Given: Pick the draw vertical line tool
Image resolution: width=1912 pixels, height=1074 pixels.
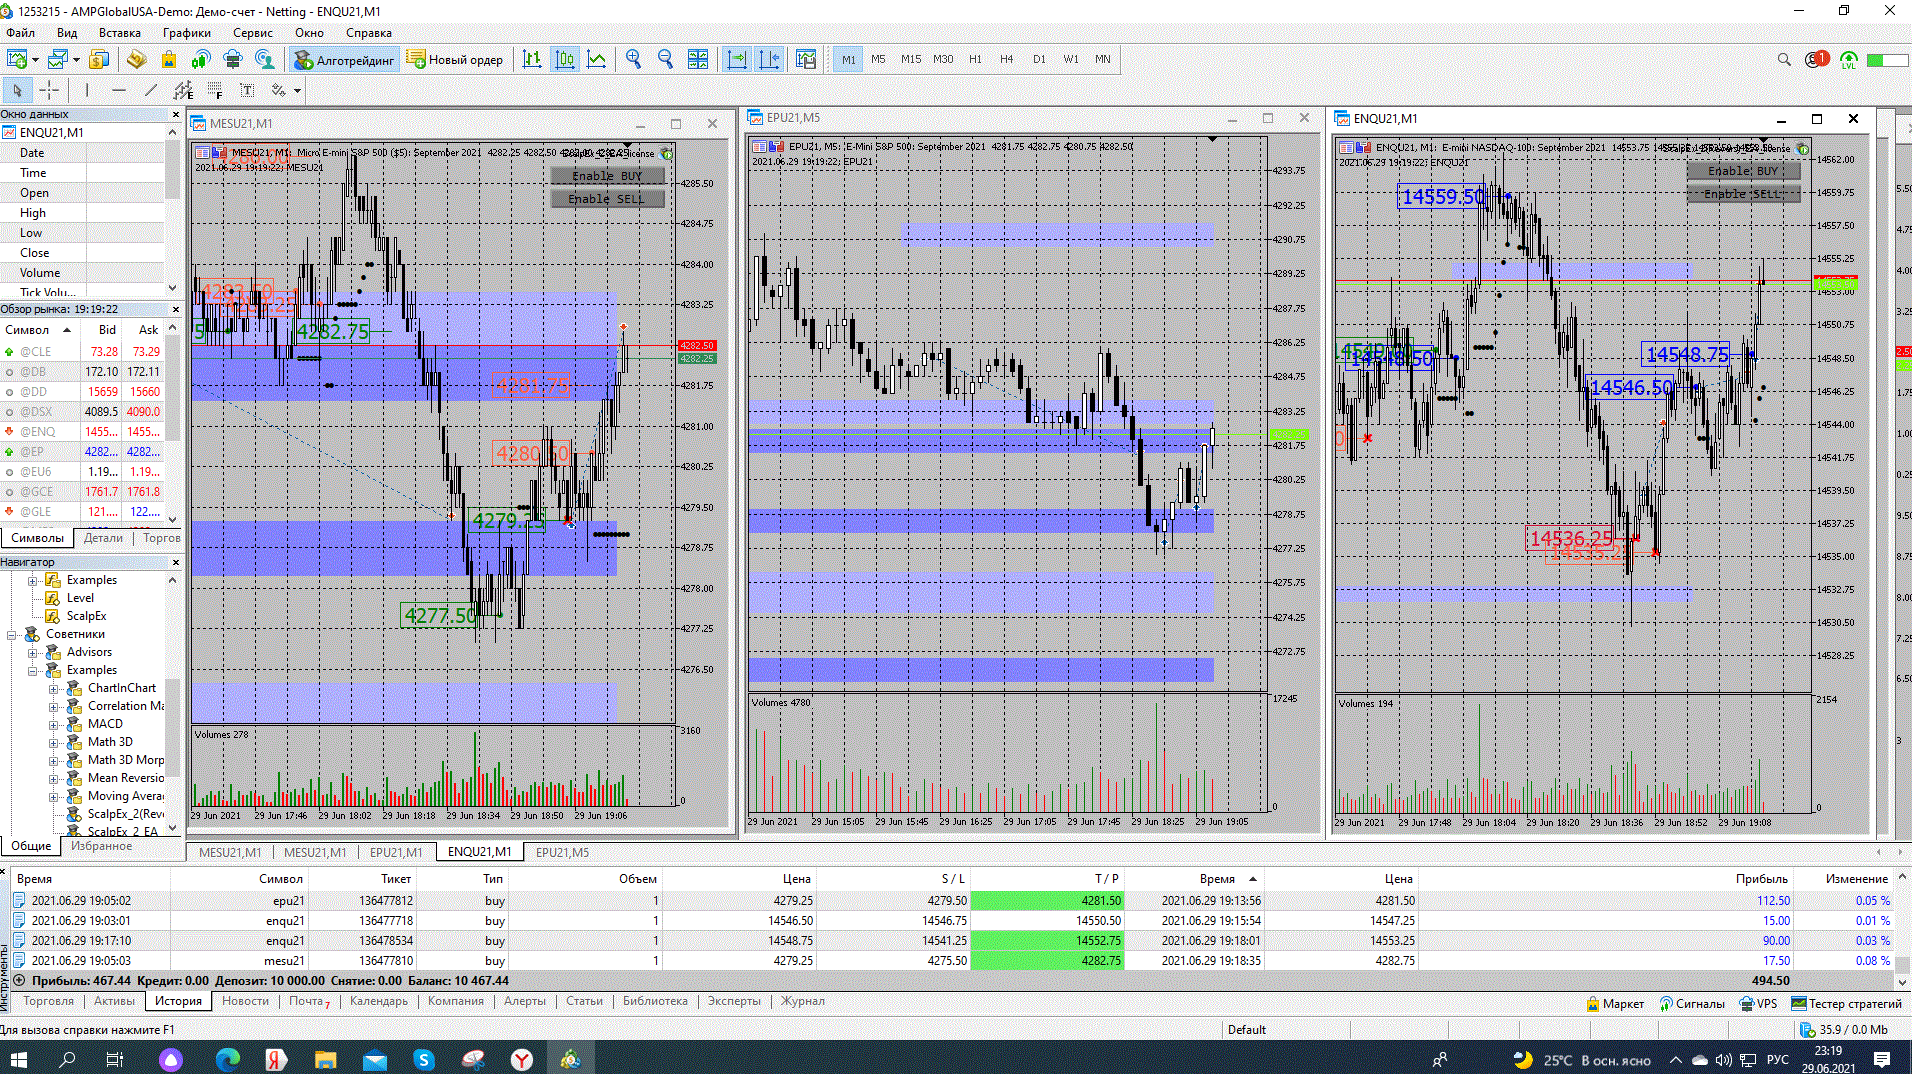Looking at the screenshot, I should click(87, 91).
